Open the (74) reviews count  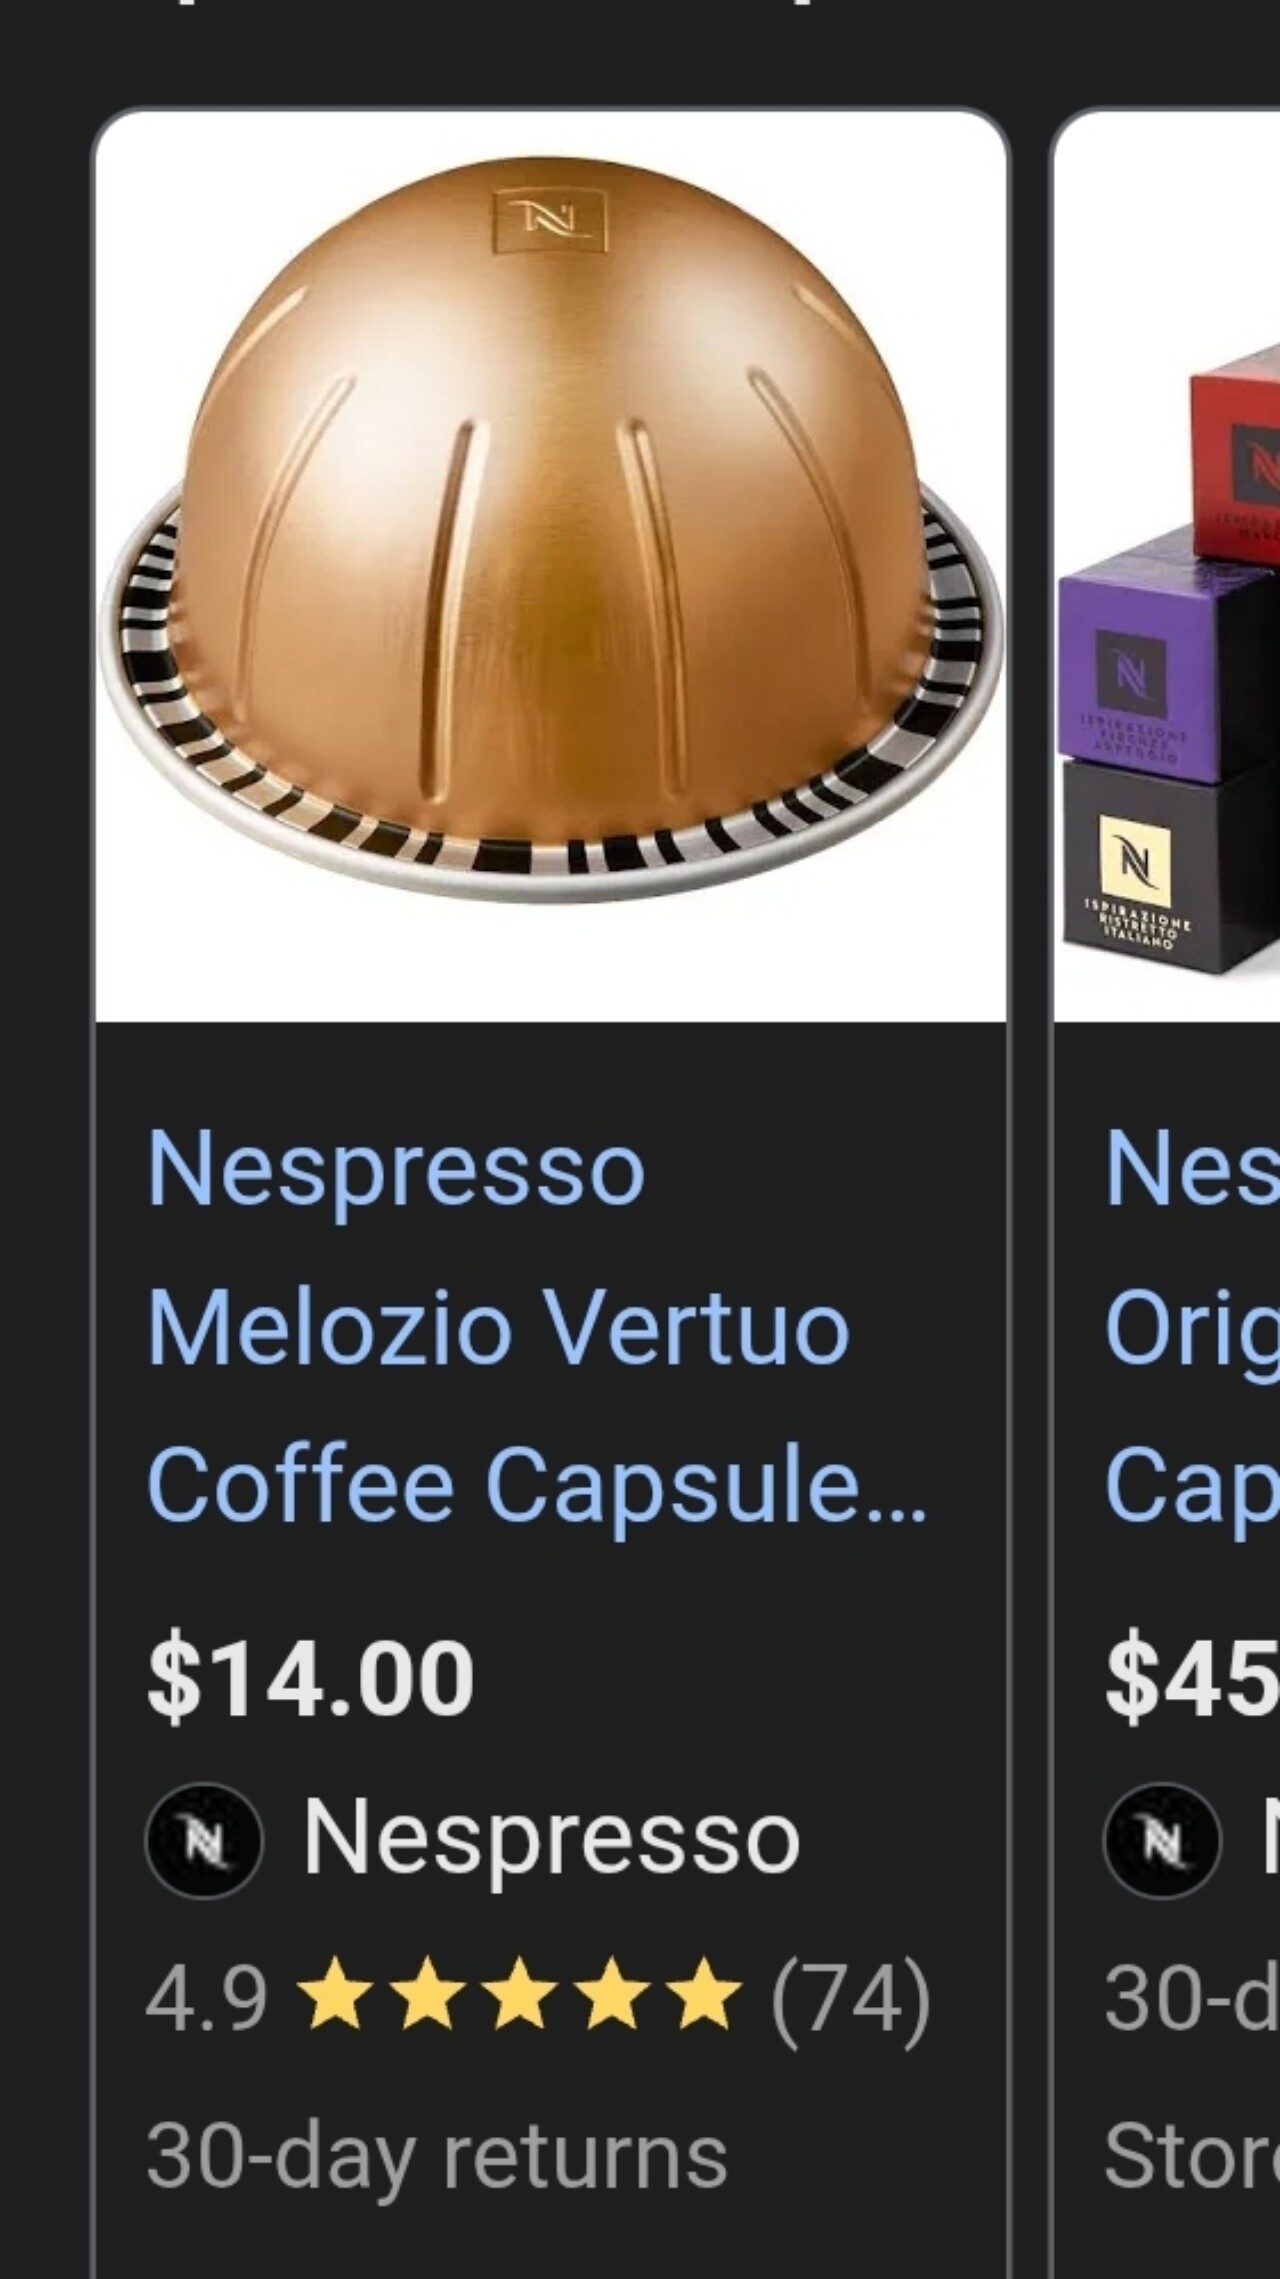(850, 1998)
